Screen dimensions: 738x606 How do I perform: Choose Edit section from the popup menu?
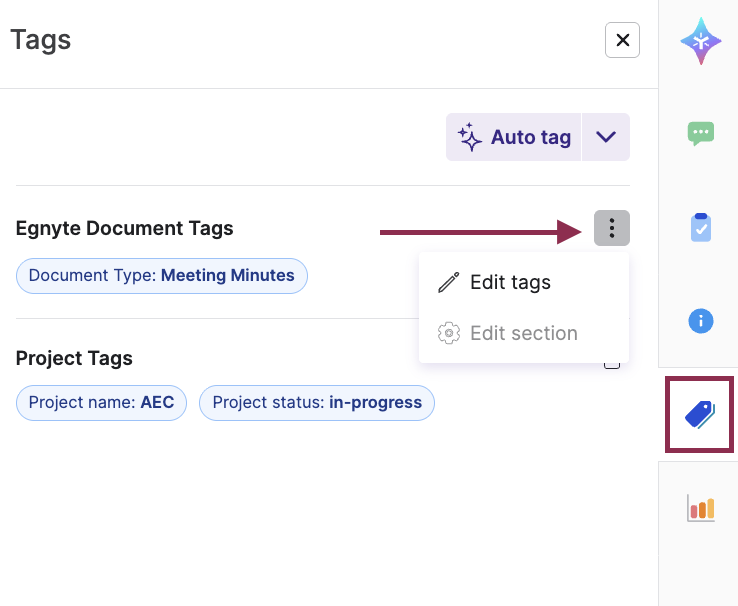click(x=523, y=334)
